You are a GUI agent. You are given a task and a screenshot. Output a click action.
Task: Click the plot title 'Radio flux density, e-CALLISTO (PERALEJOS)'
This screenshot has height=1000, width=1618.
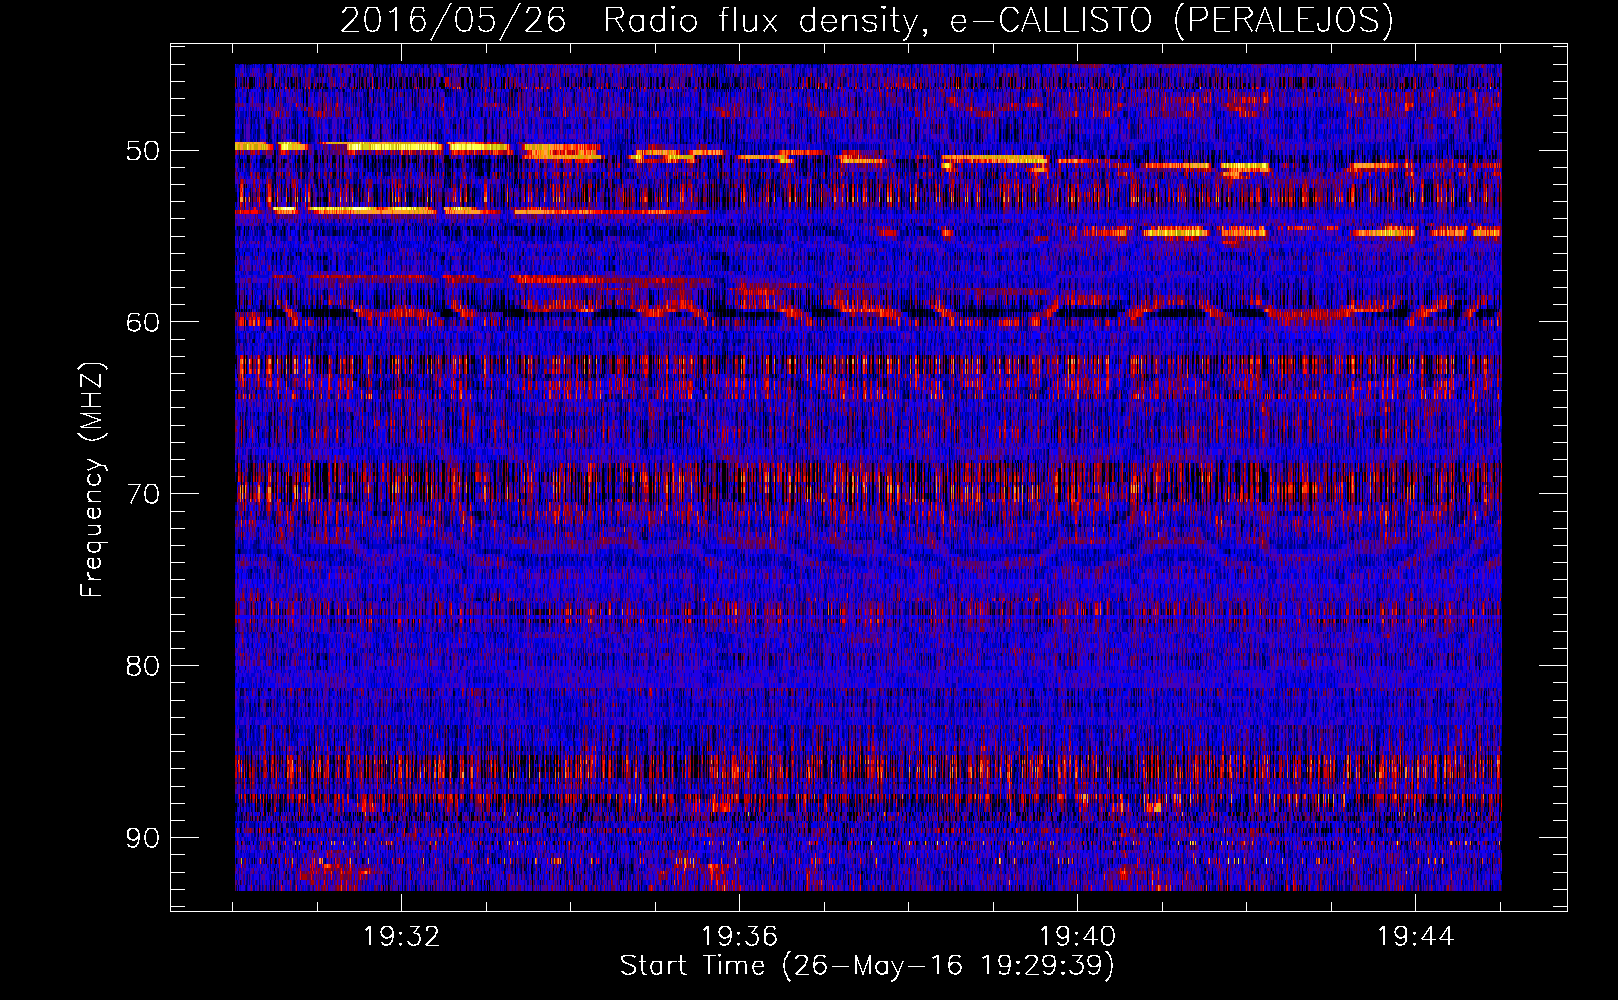(x=998, y=20)
